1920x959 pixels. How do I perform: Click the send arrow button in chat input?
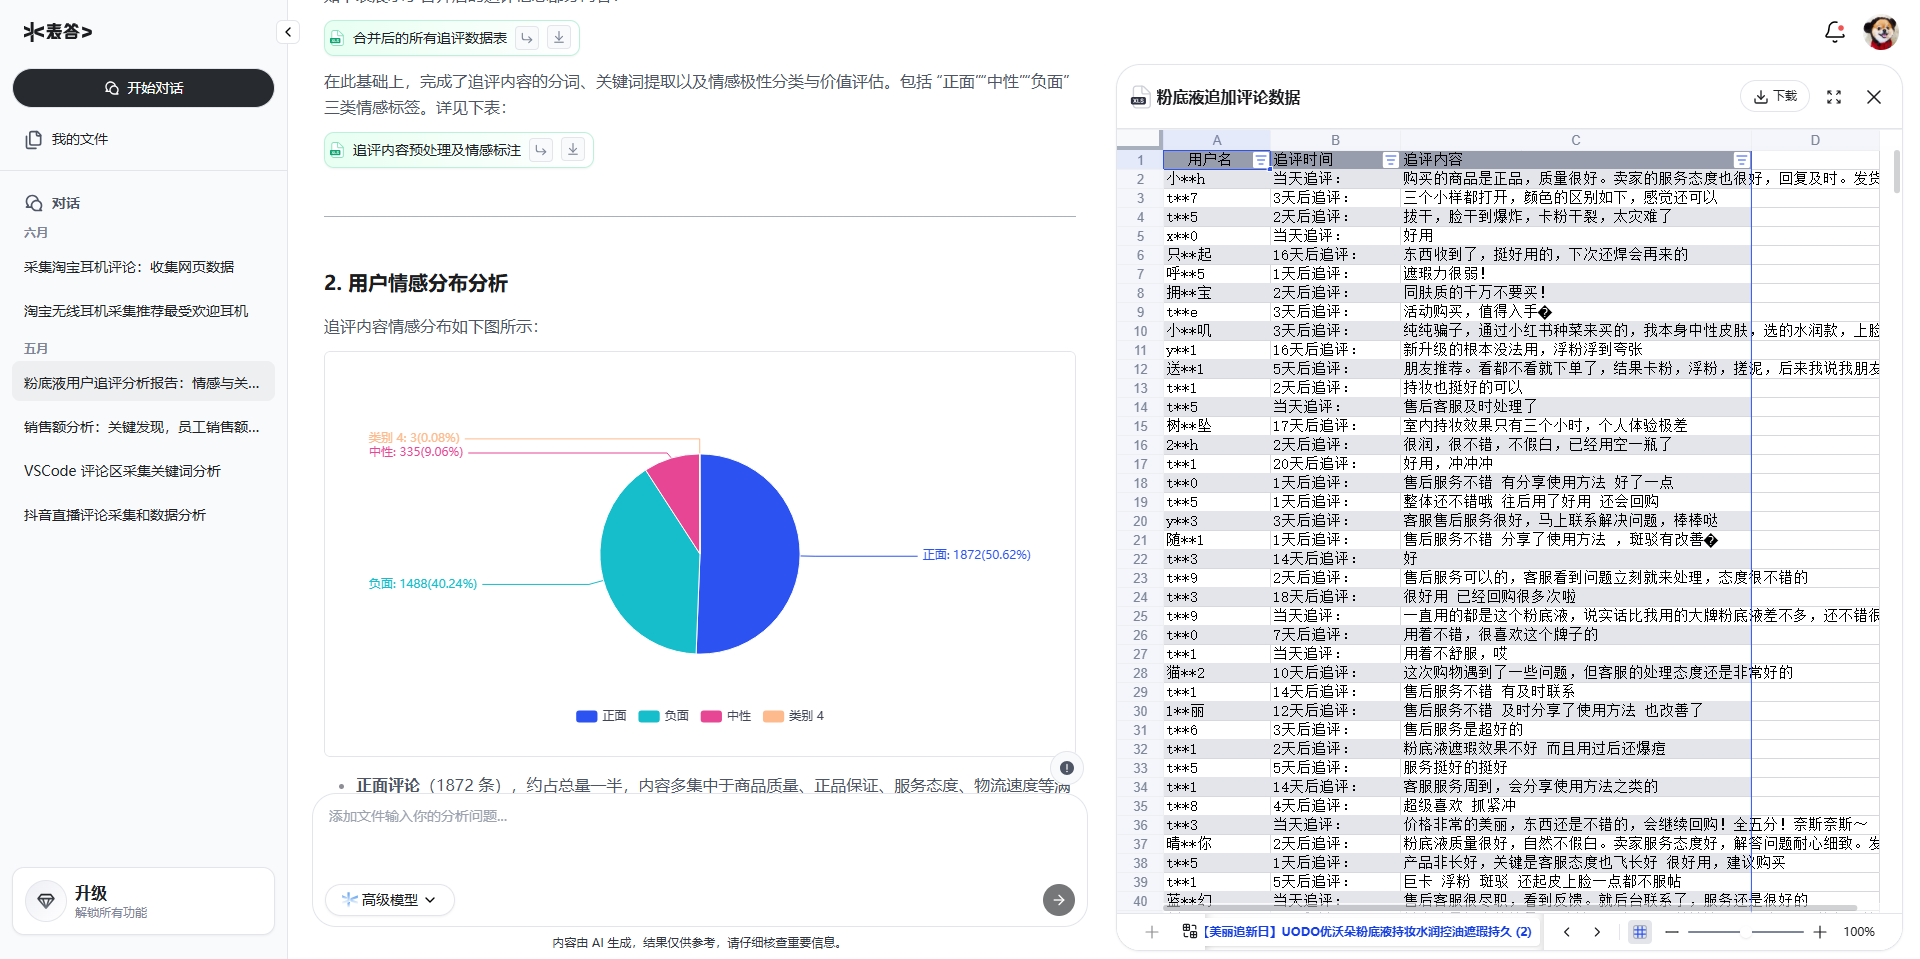[1059, 900]
